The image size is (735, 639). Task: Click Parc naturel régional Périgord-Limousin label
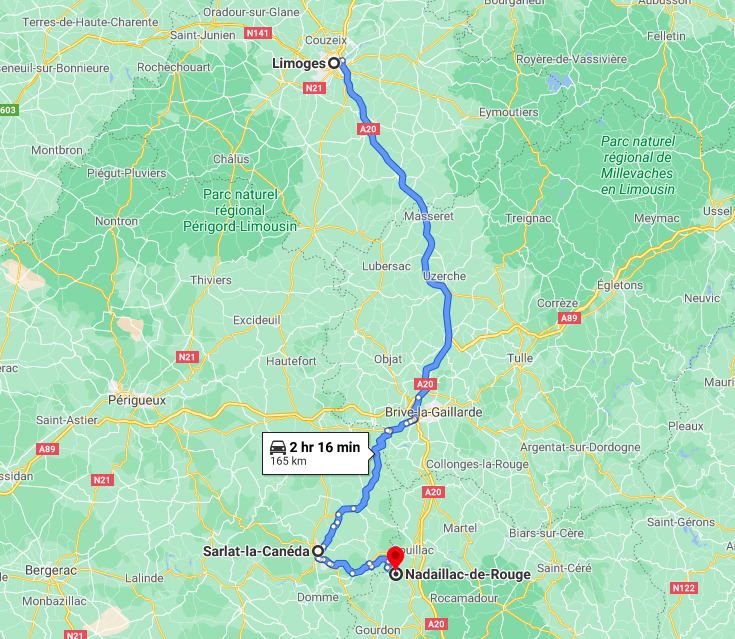click(240, 210)
